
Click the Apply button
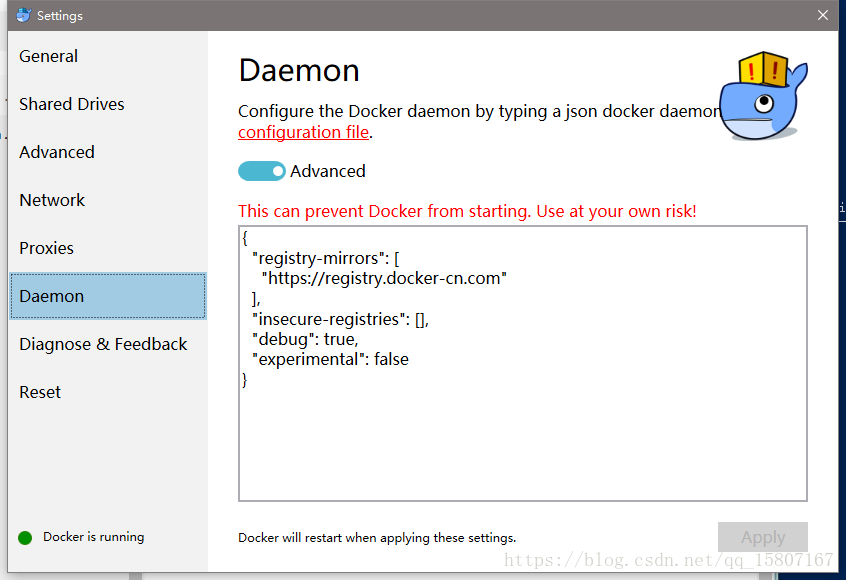click(762, 537)
